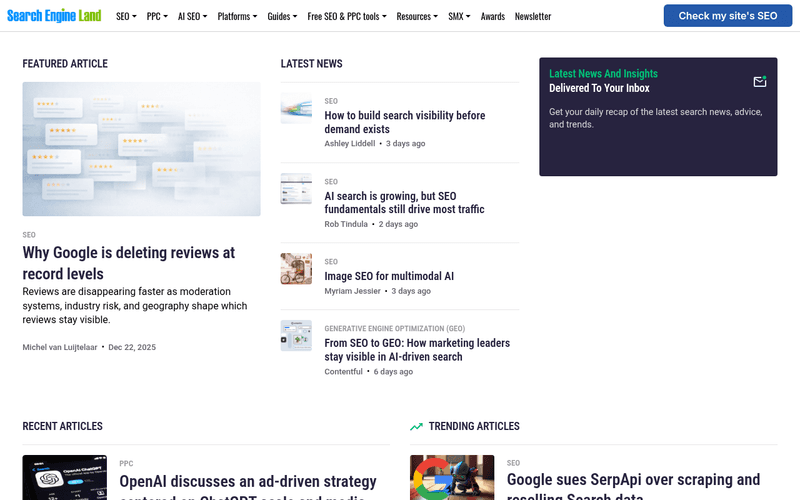The width and height of the screenshot is (800, 500).
Task: Open the Newsletter nav link
Action: point(533,16)
